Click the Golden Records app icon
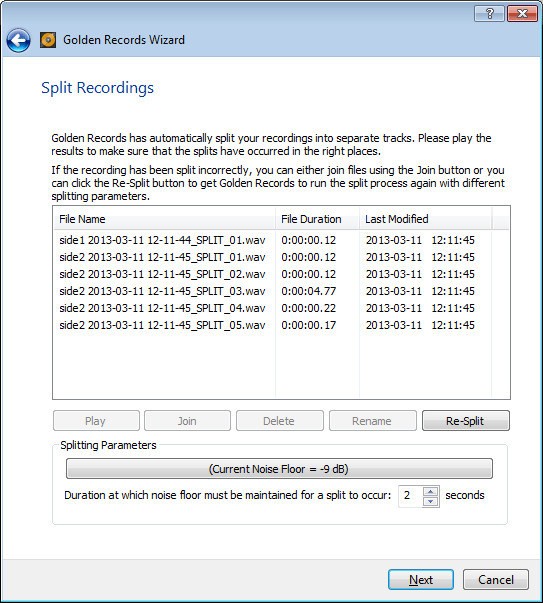 click(48, 40)
